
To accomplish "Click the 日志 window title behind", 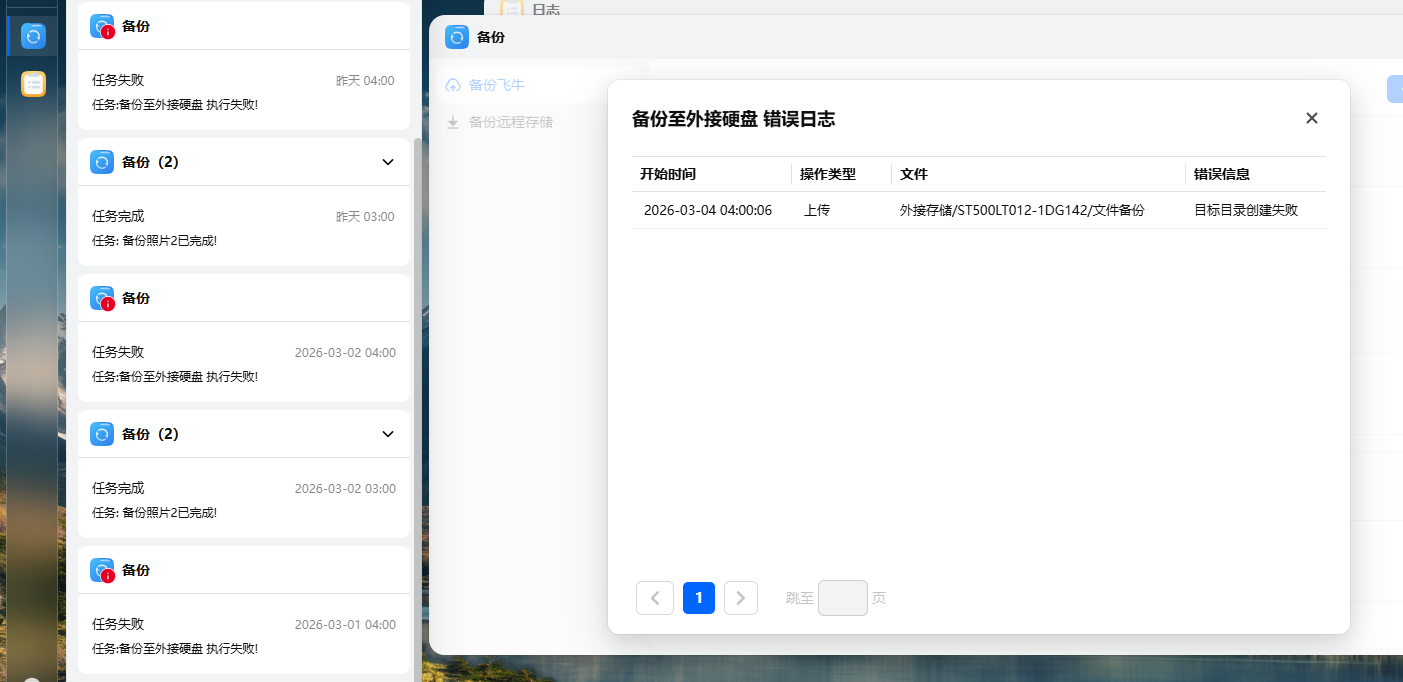I will pos(546,10).
